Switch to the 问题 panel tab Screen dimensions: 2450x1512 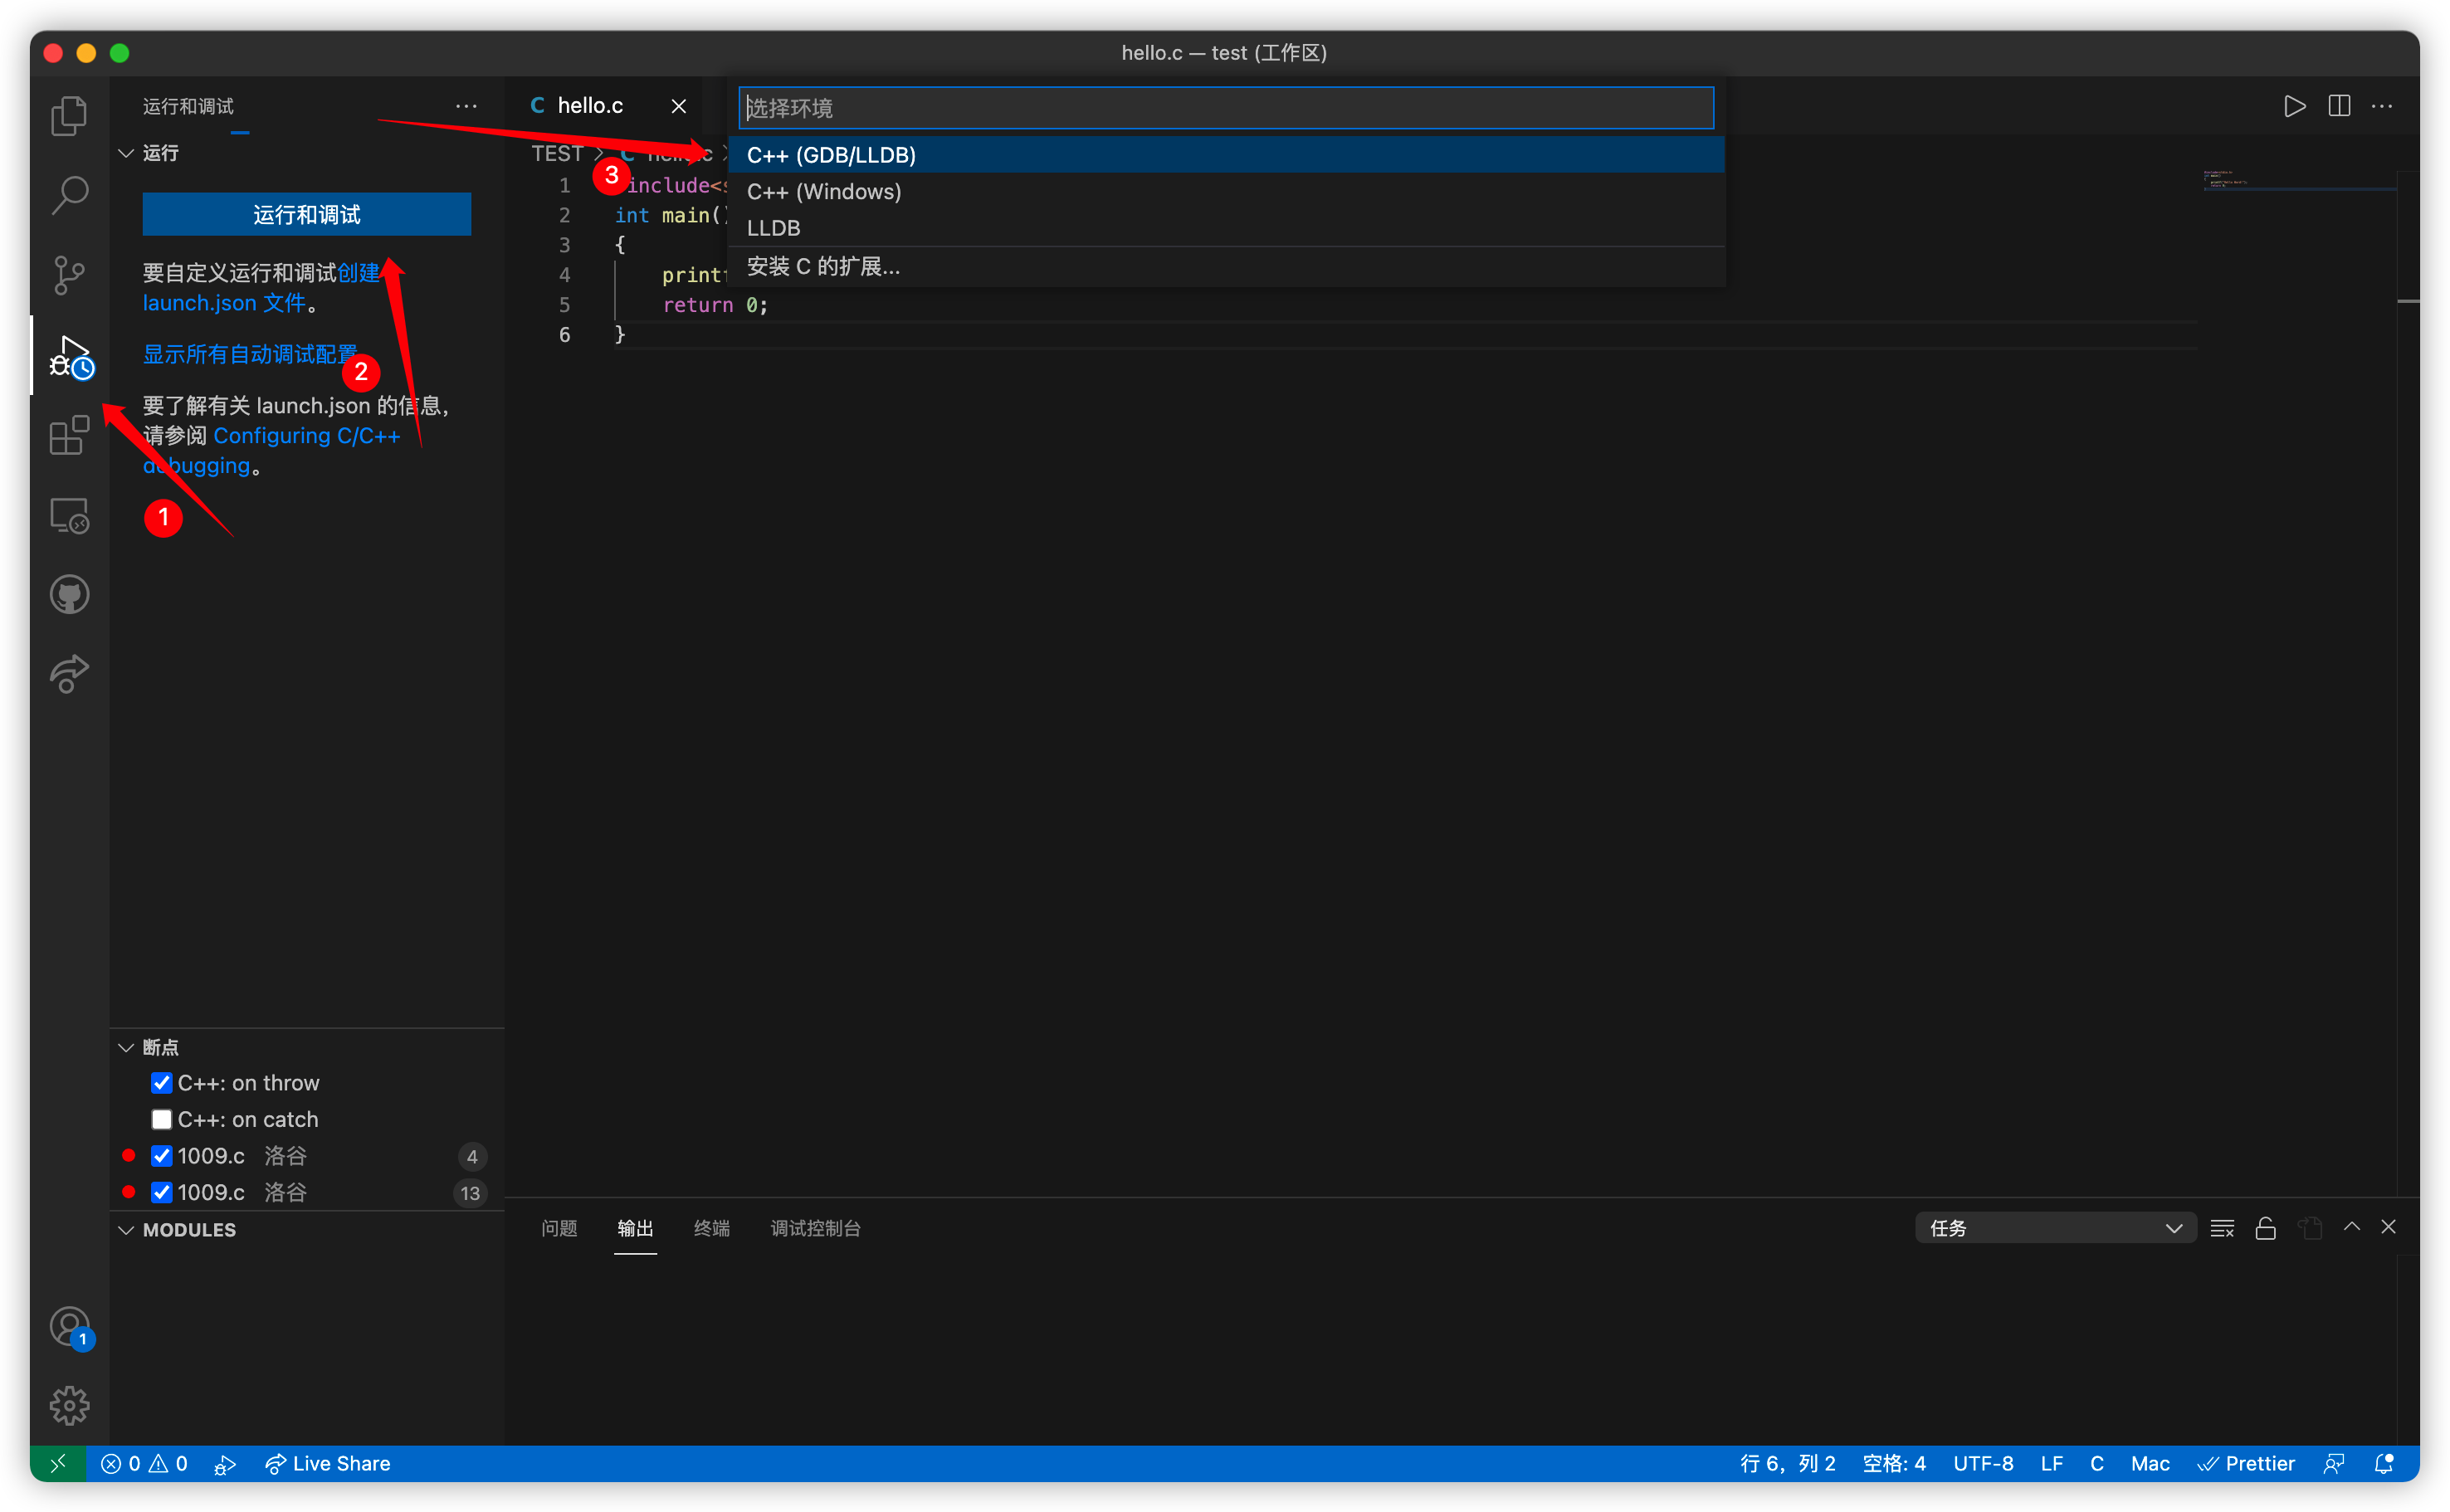point(559,1228)
